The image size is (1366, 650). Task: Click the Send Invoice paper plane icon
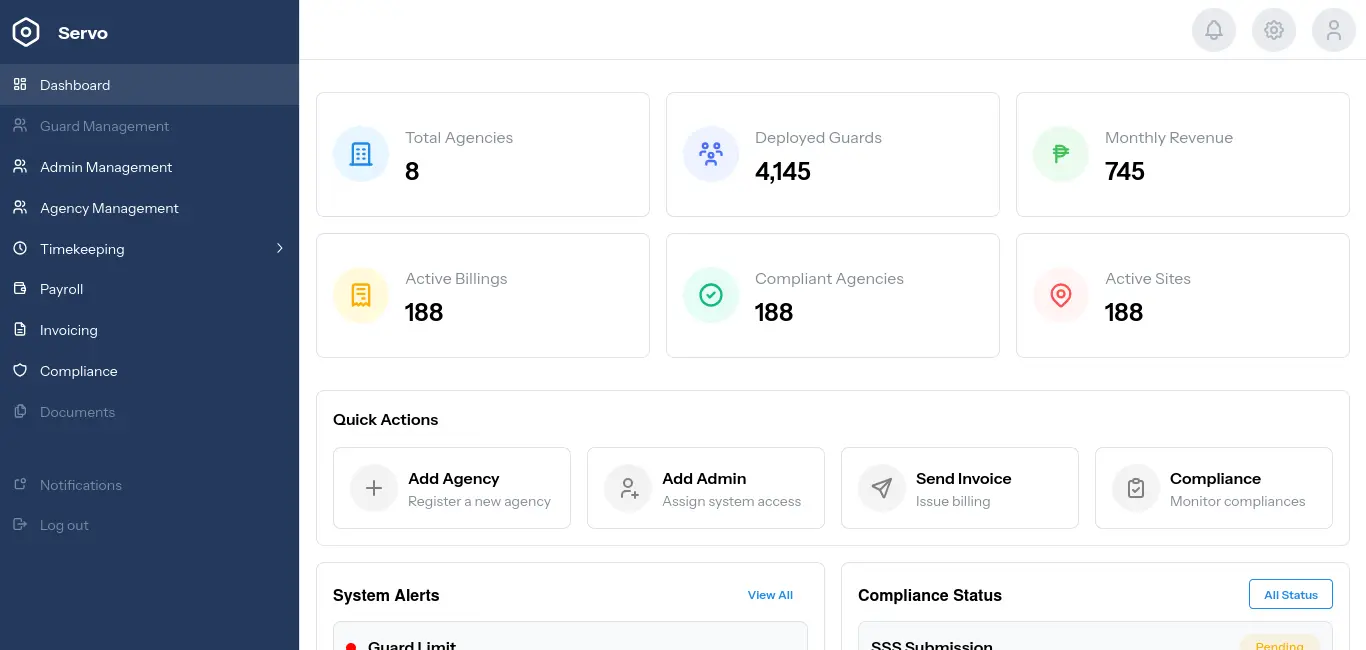tap(881, 488)
